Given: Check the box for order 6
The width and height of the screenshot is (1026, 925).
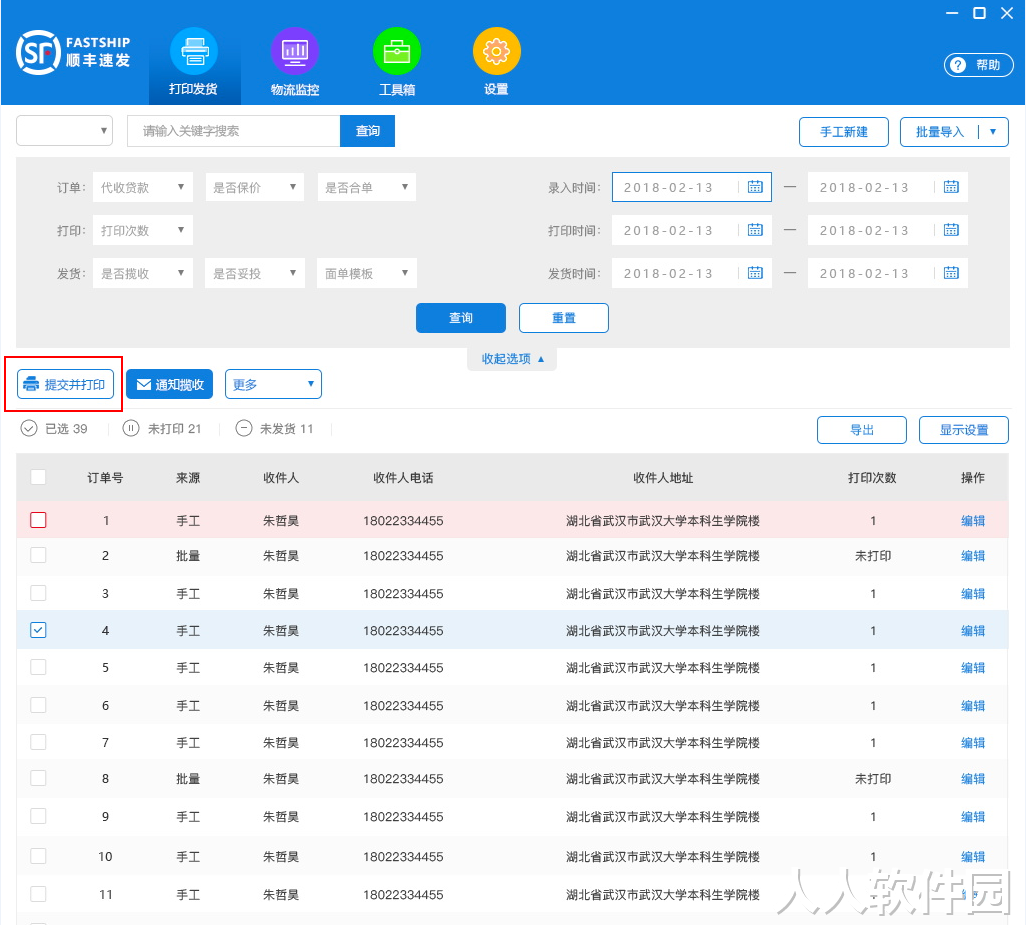Looking at the screenshot, I should pyautogui.click(x=39, y=705).
